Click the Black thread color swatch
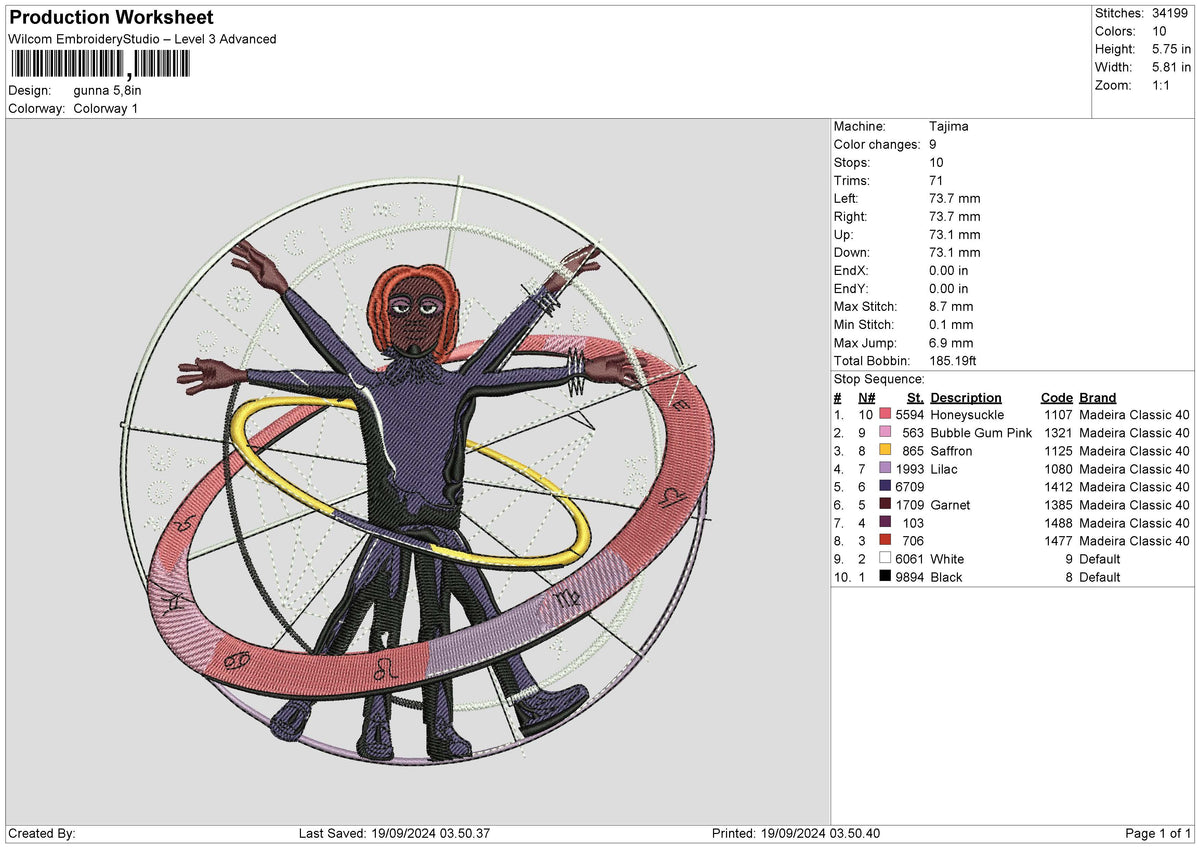 coord(885,577)
